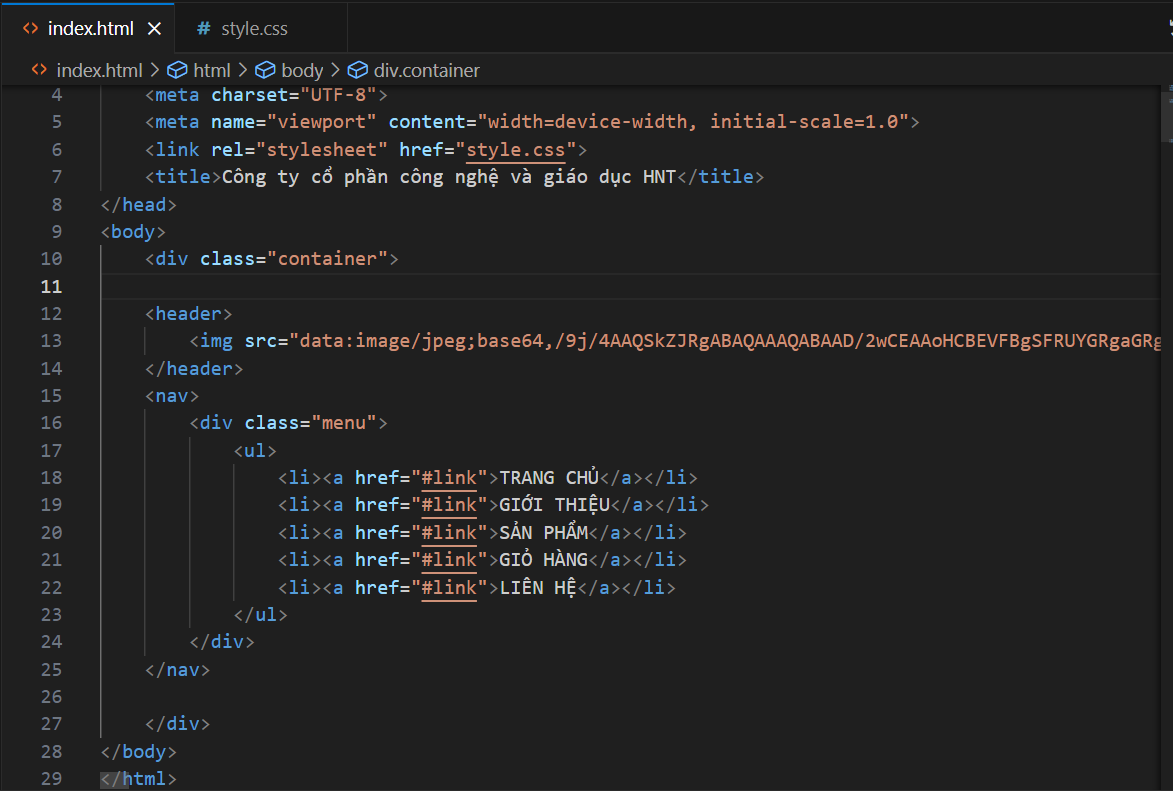Image resolution: width=1173 pixels, height=791 pixels.
Task: Click the "SẢN PHẨM" link text
Action: click(x=544, y=532)
